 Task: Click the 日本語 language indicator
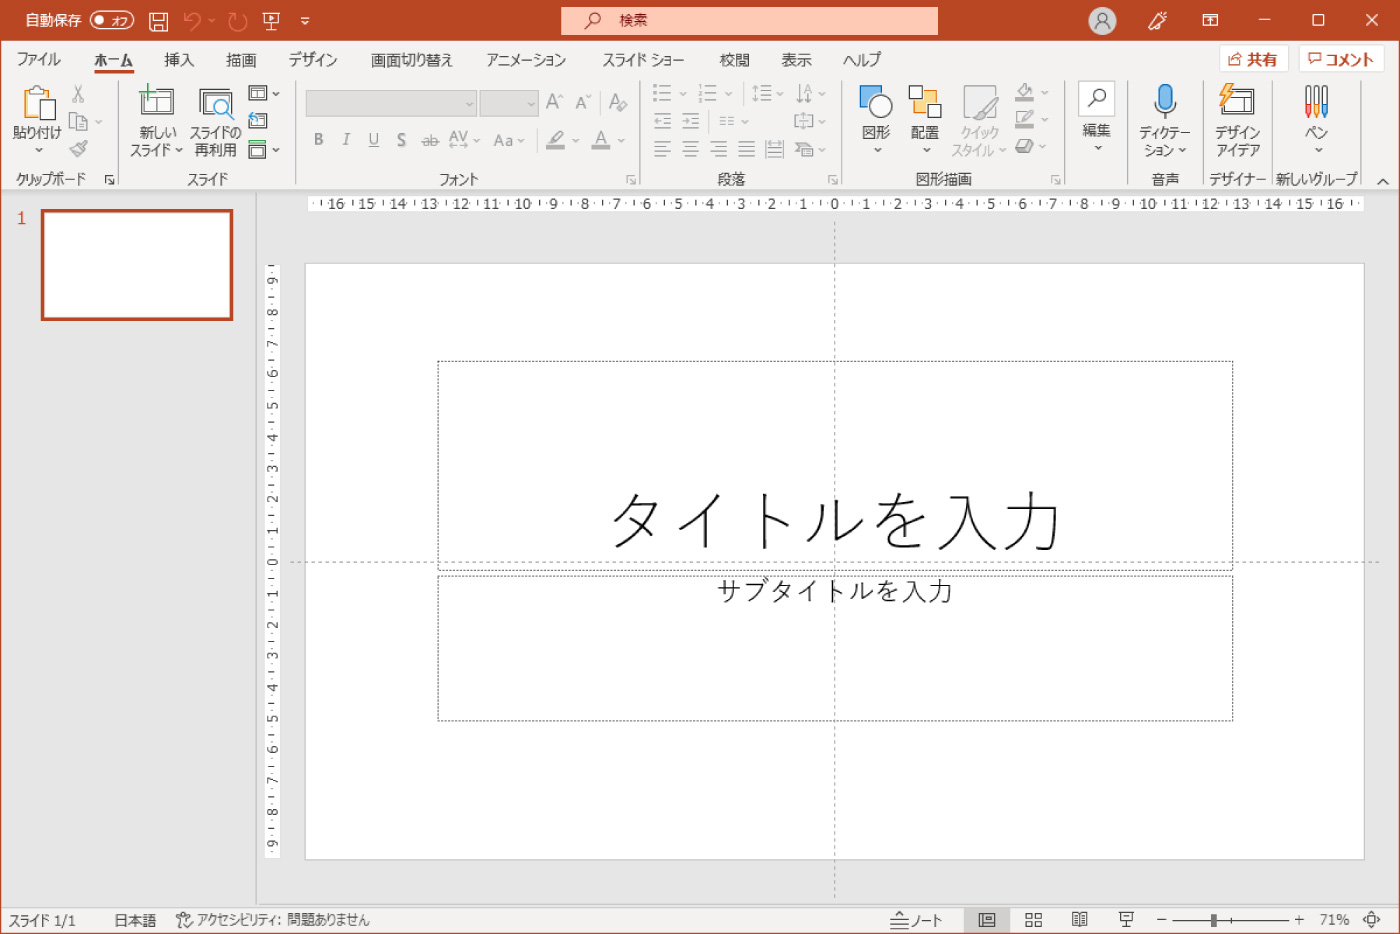[x=135, y=920]
